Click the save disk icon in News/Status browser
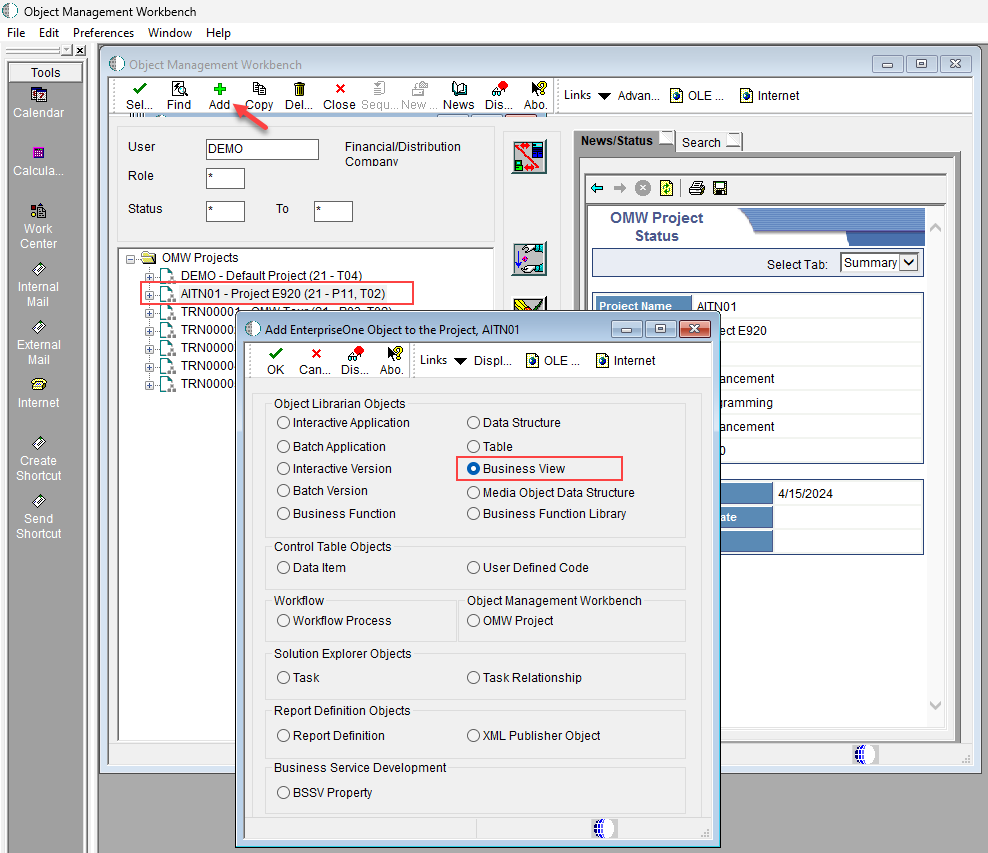988x853 pixels. [720, 188]
